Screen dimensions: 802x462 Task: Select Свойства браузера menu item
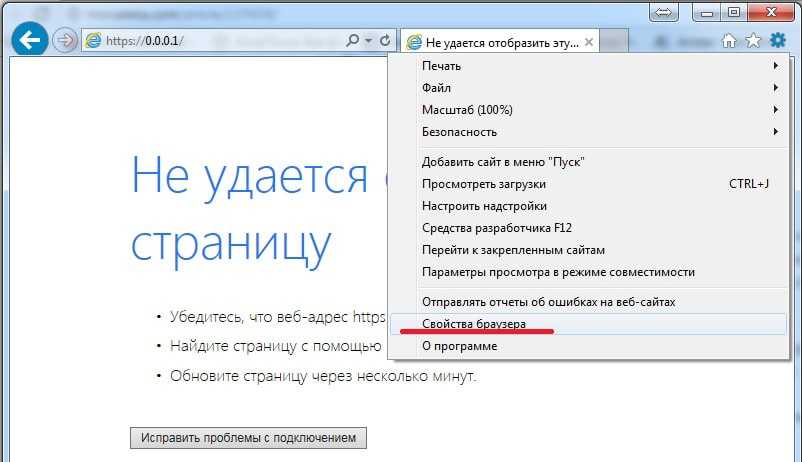[474, 324]
